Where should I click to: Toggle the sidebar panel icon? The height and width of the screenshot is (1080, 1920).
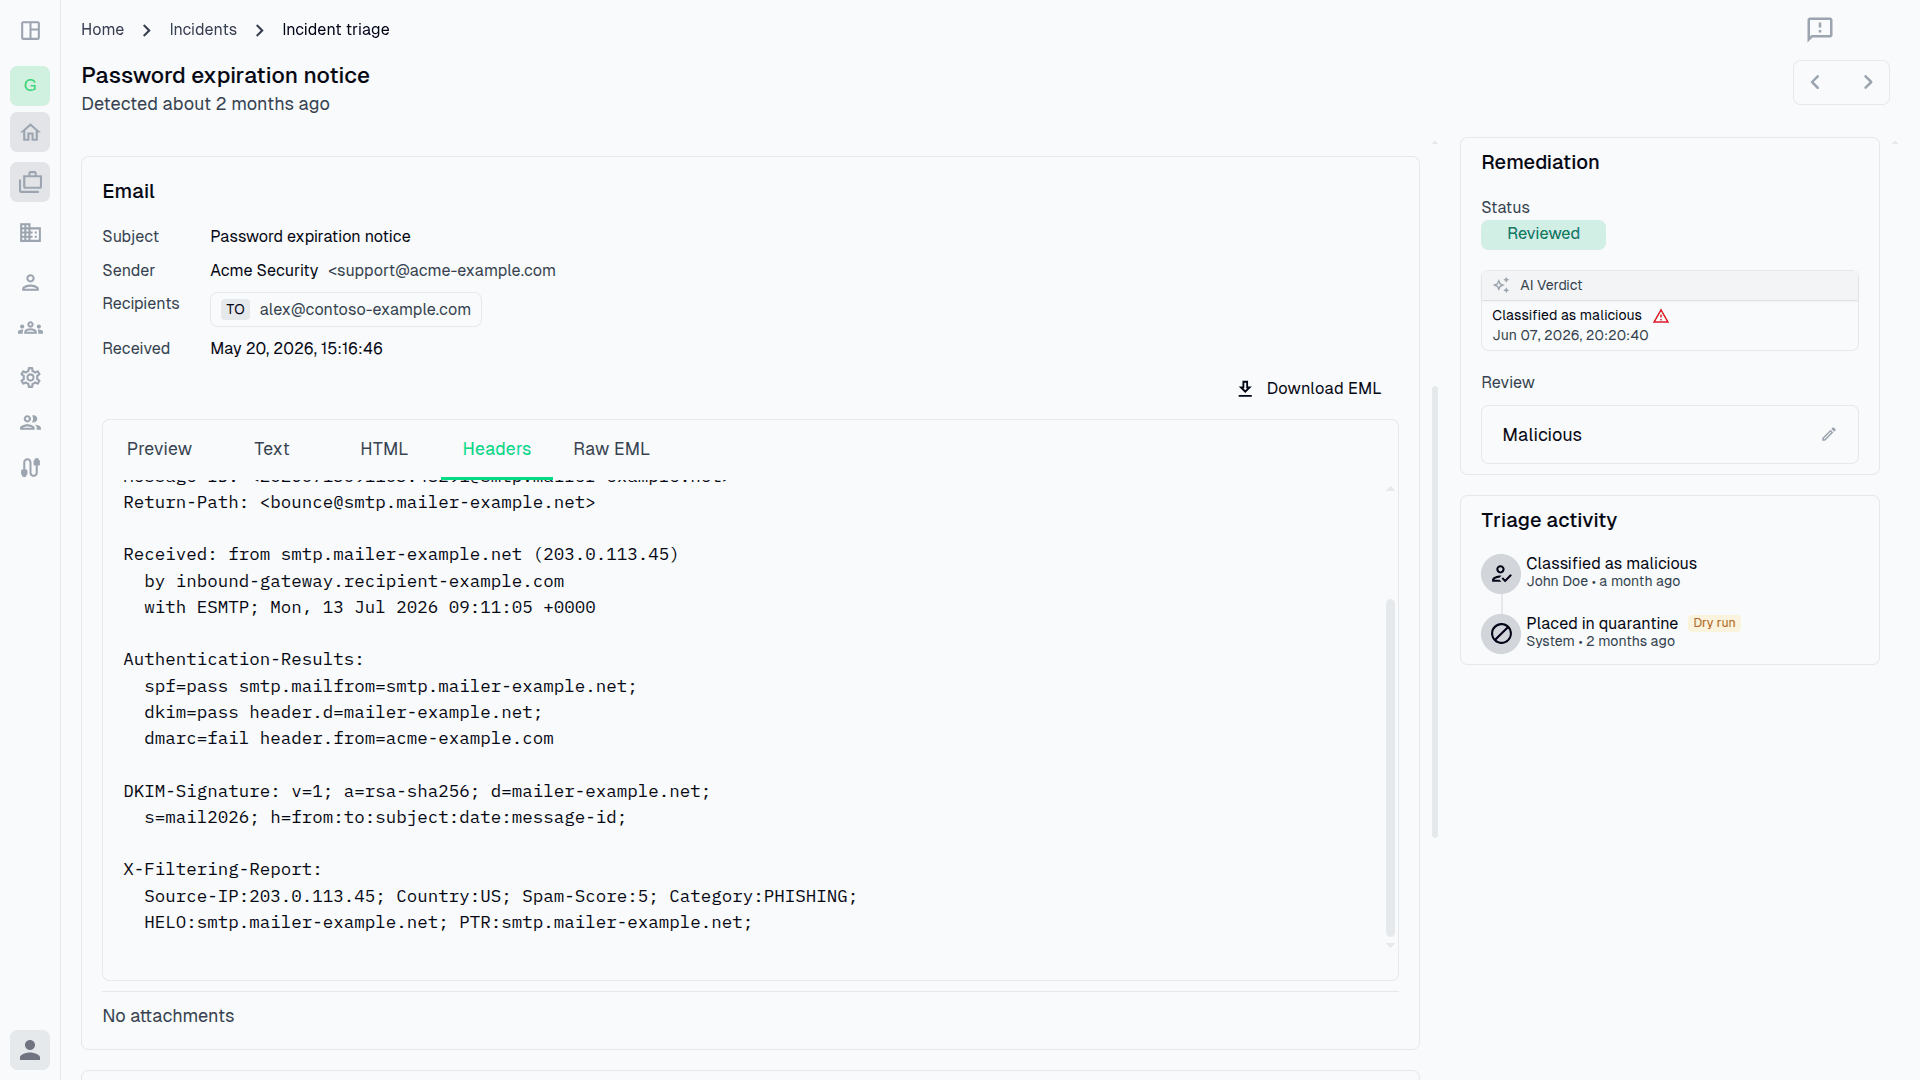tap(30, 30)
